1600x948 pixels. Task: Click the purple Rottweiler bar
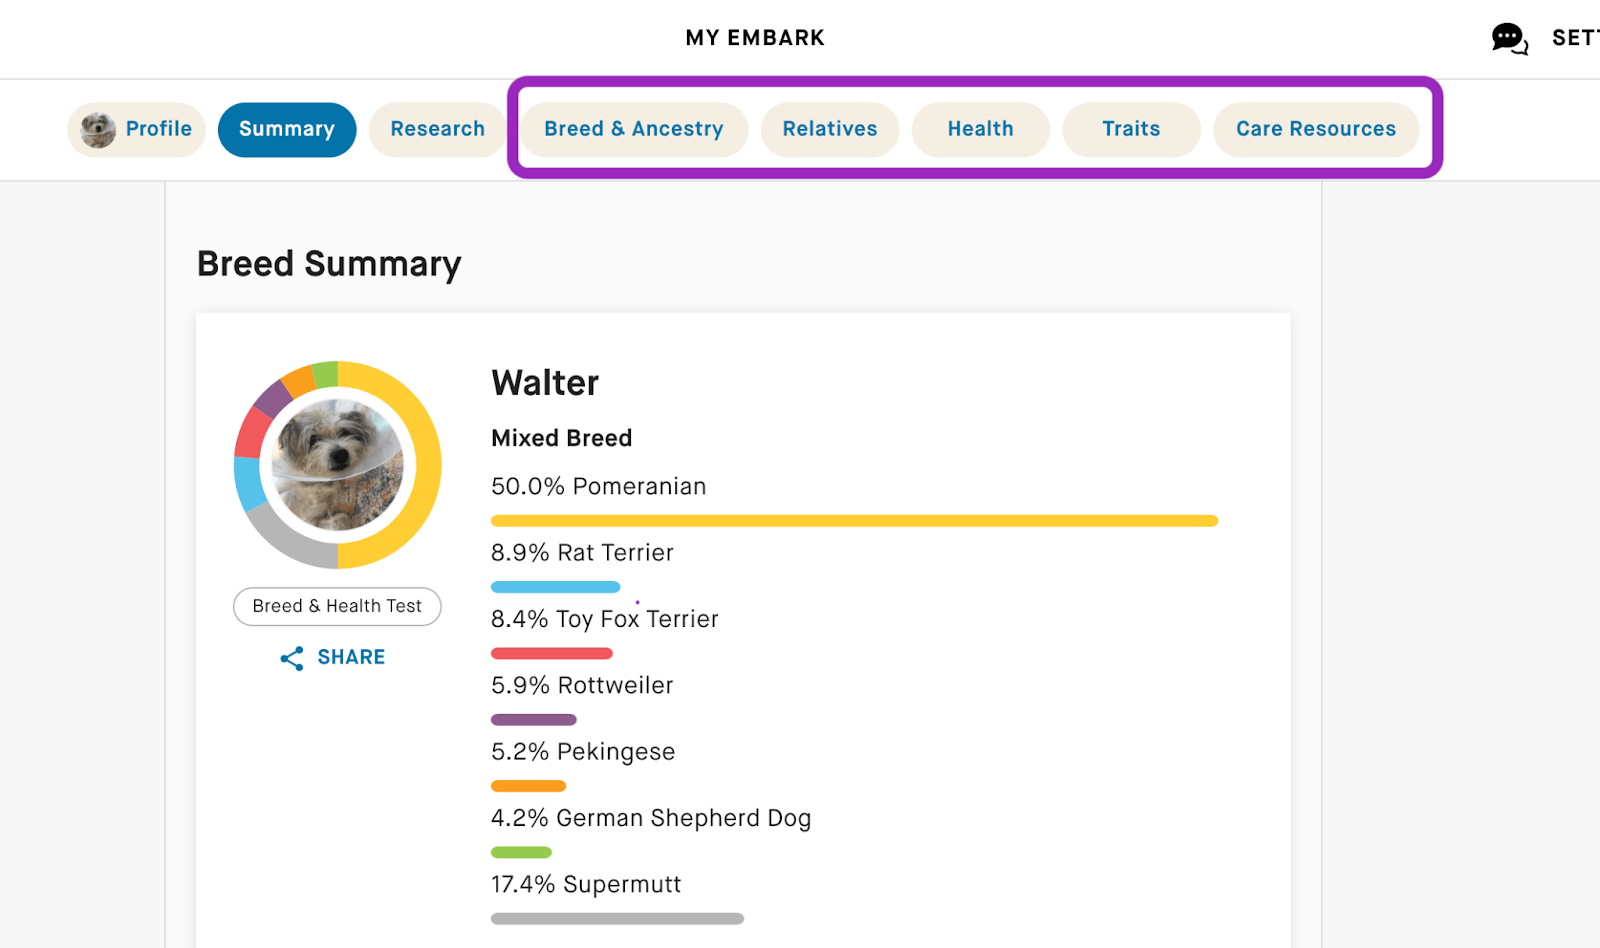pos(533,720)
